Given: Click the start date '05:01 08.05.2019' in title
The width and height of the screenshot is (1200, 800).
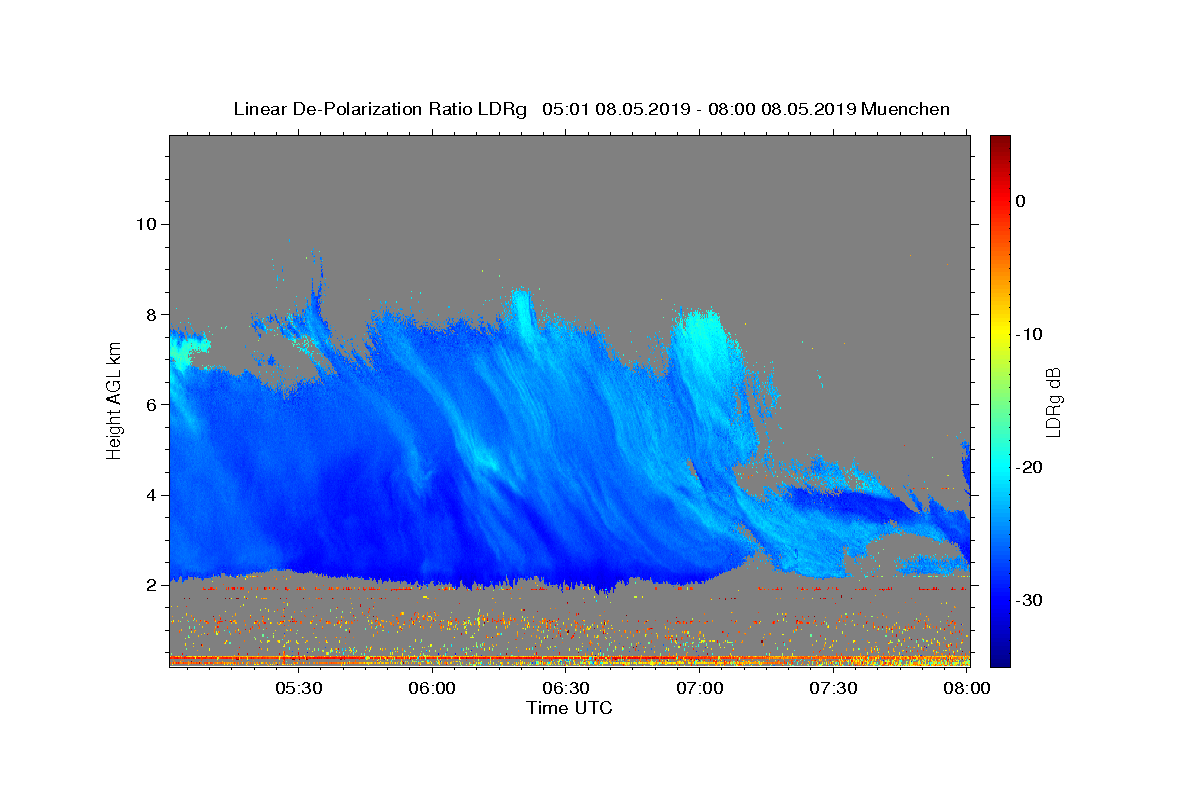Looking at the screenshot, I should click(x=615, y=109).
